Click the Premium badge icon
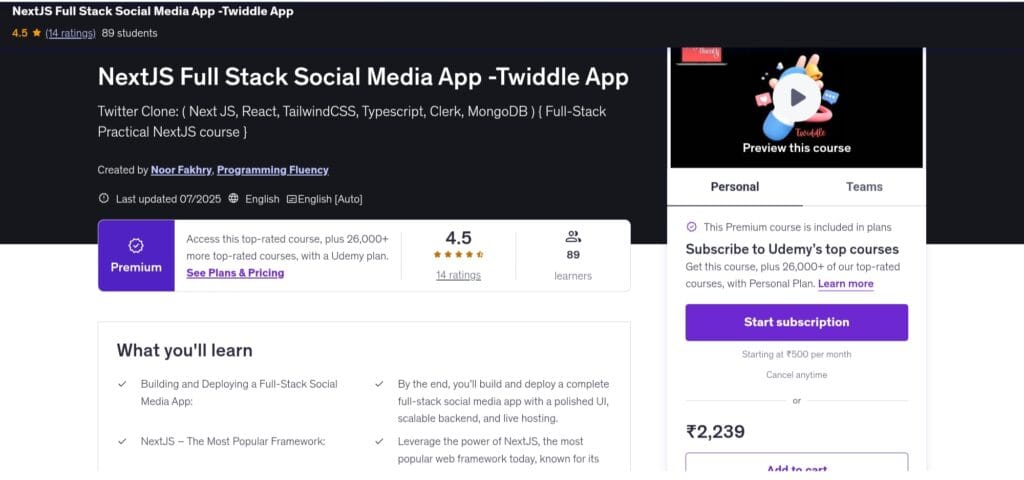 136,245
